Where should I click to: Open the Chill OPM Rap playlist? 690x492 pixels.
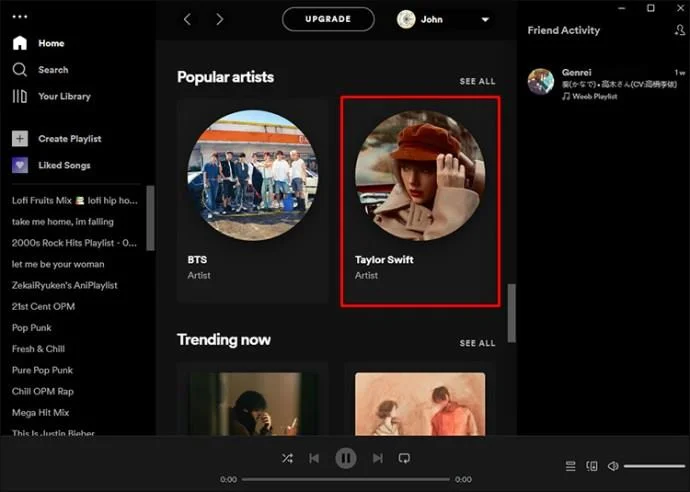43,391
